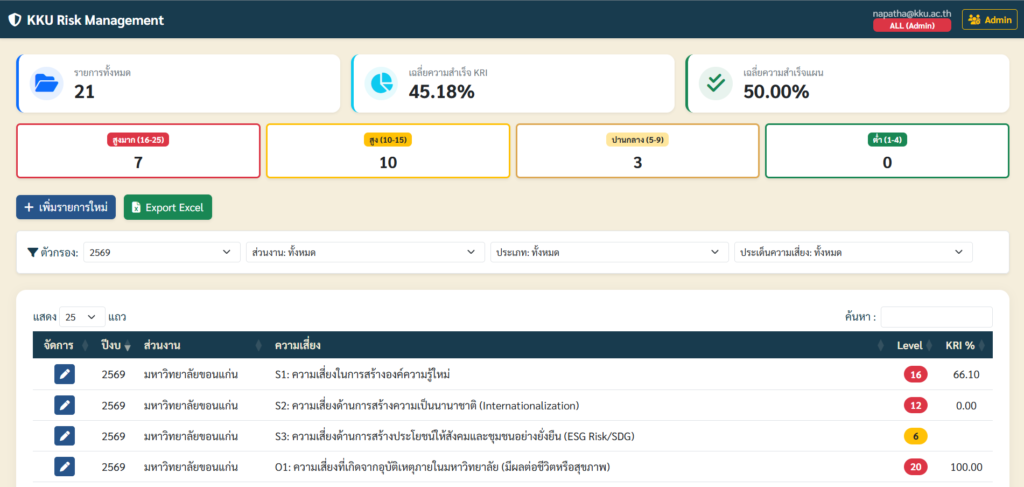This screenshot has height=487, width=1024.
Task: Sort table by KRI % column header
Action: point(964,345)
